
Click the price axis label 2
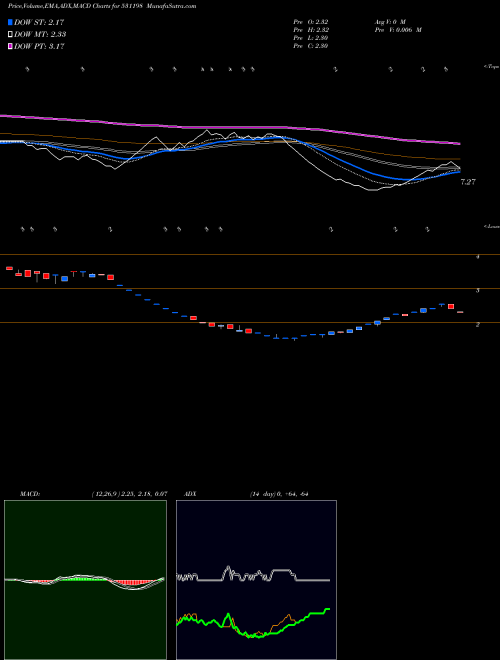tap(478, 325)
